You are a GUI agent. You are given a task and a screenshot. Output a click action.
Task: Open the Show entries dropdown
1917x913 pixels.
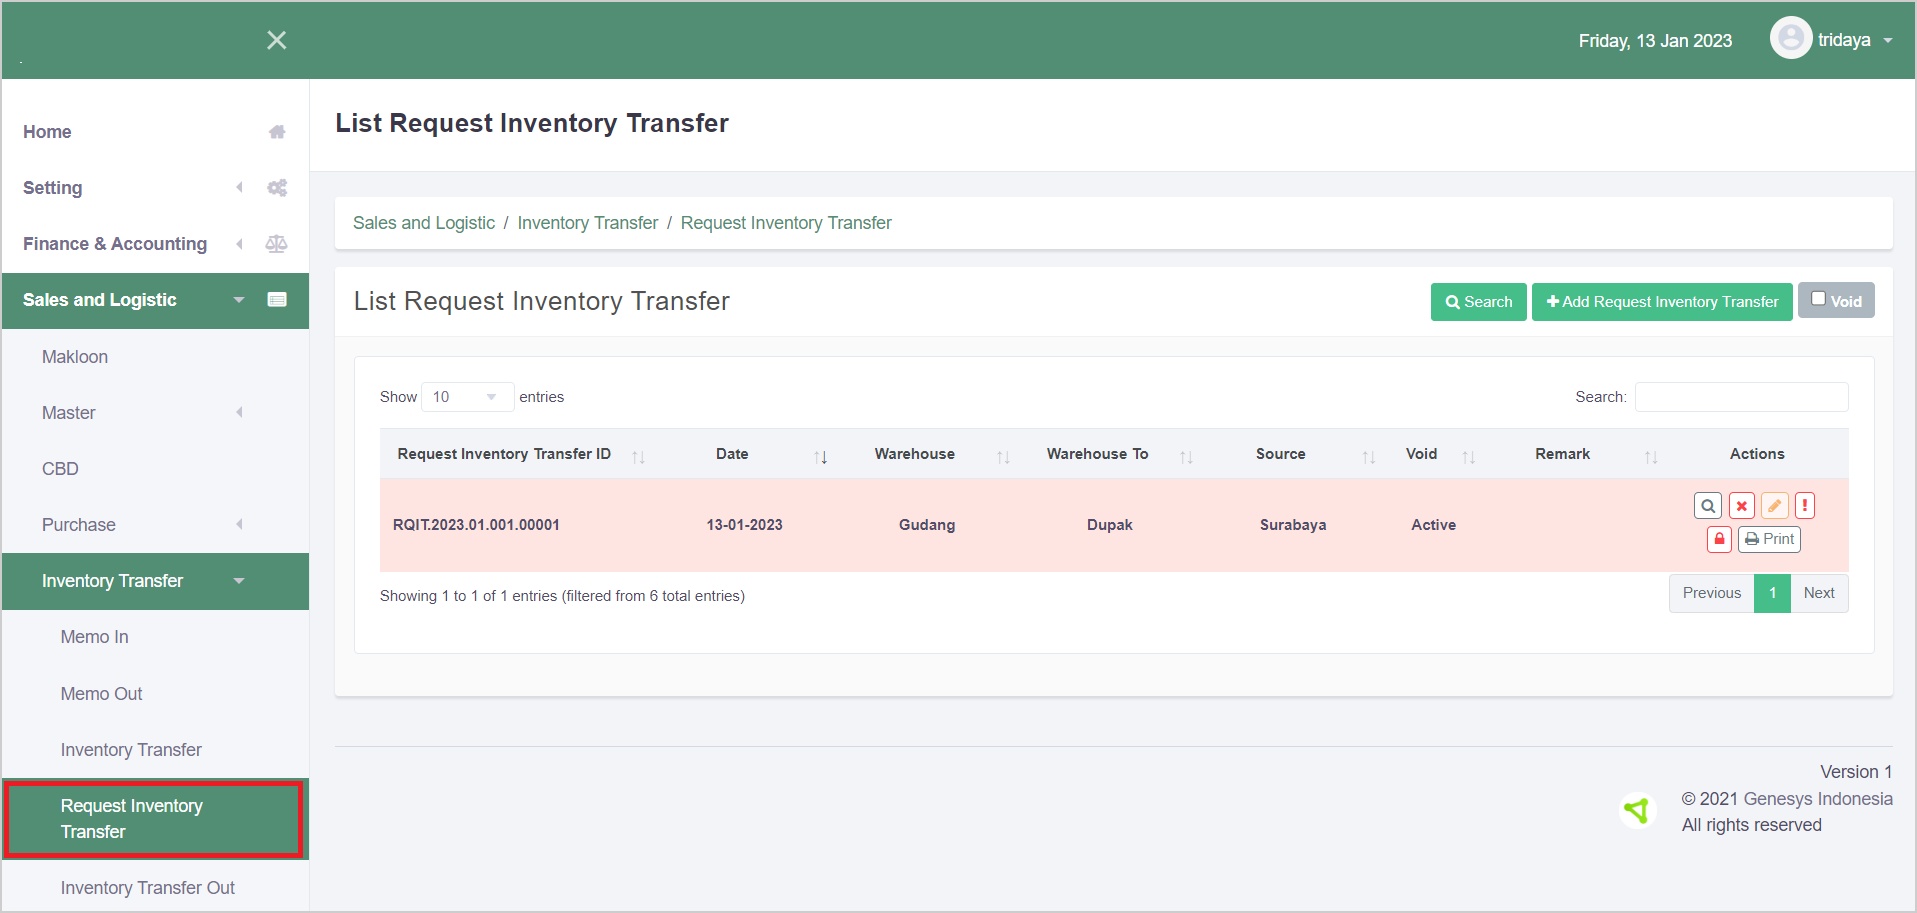tap(466, 396)
